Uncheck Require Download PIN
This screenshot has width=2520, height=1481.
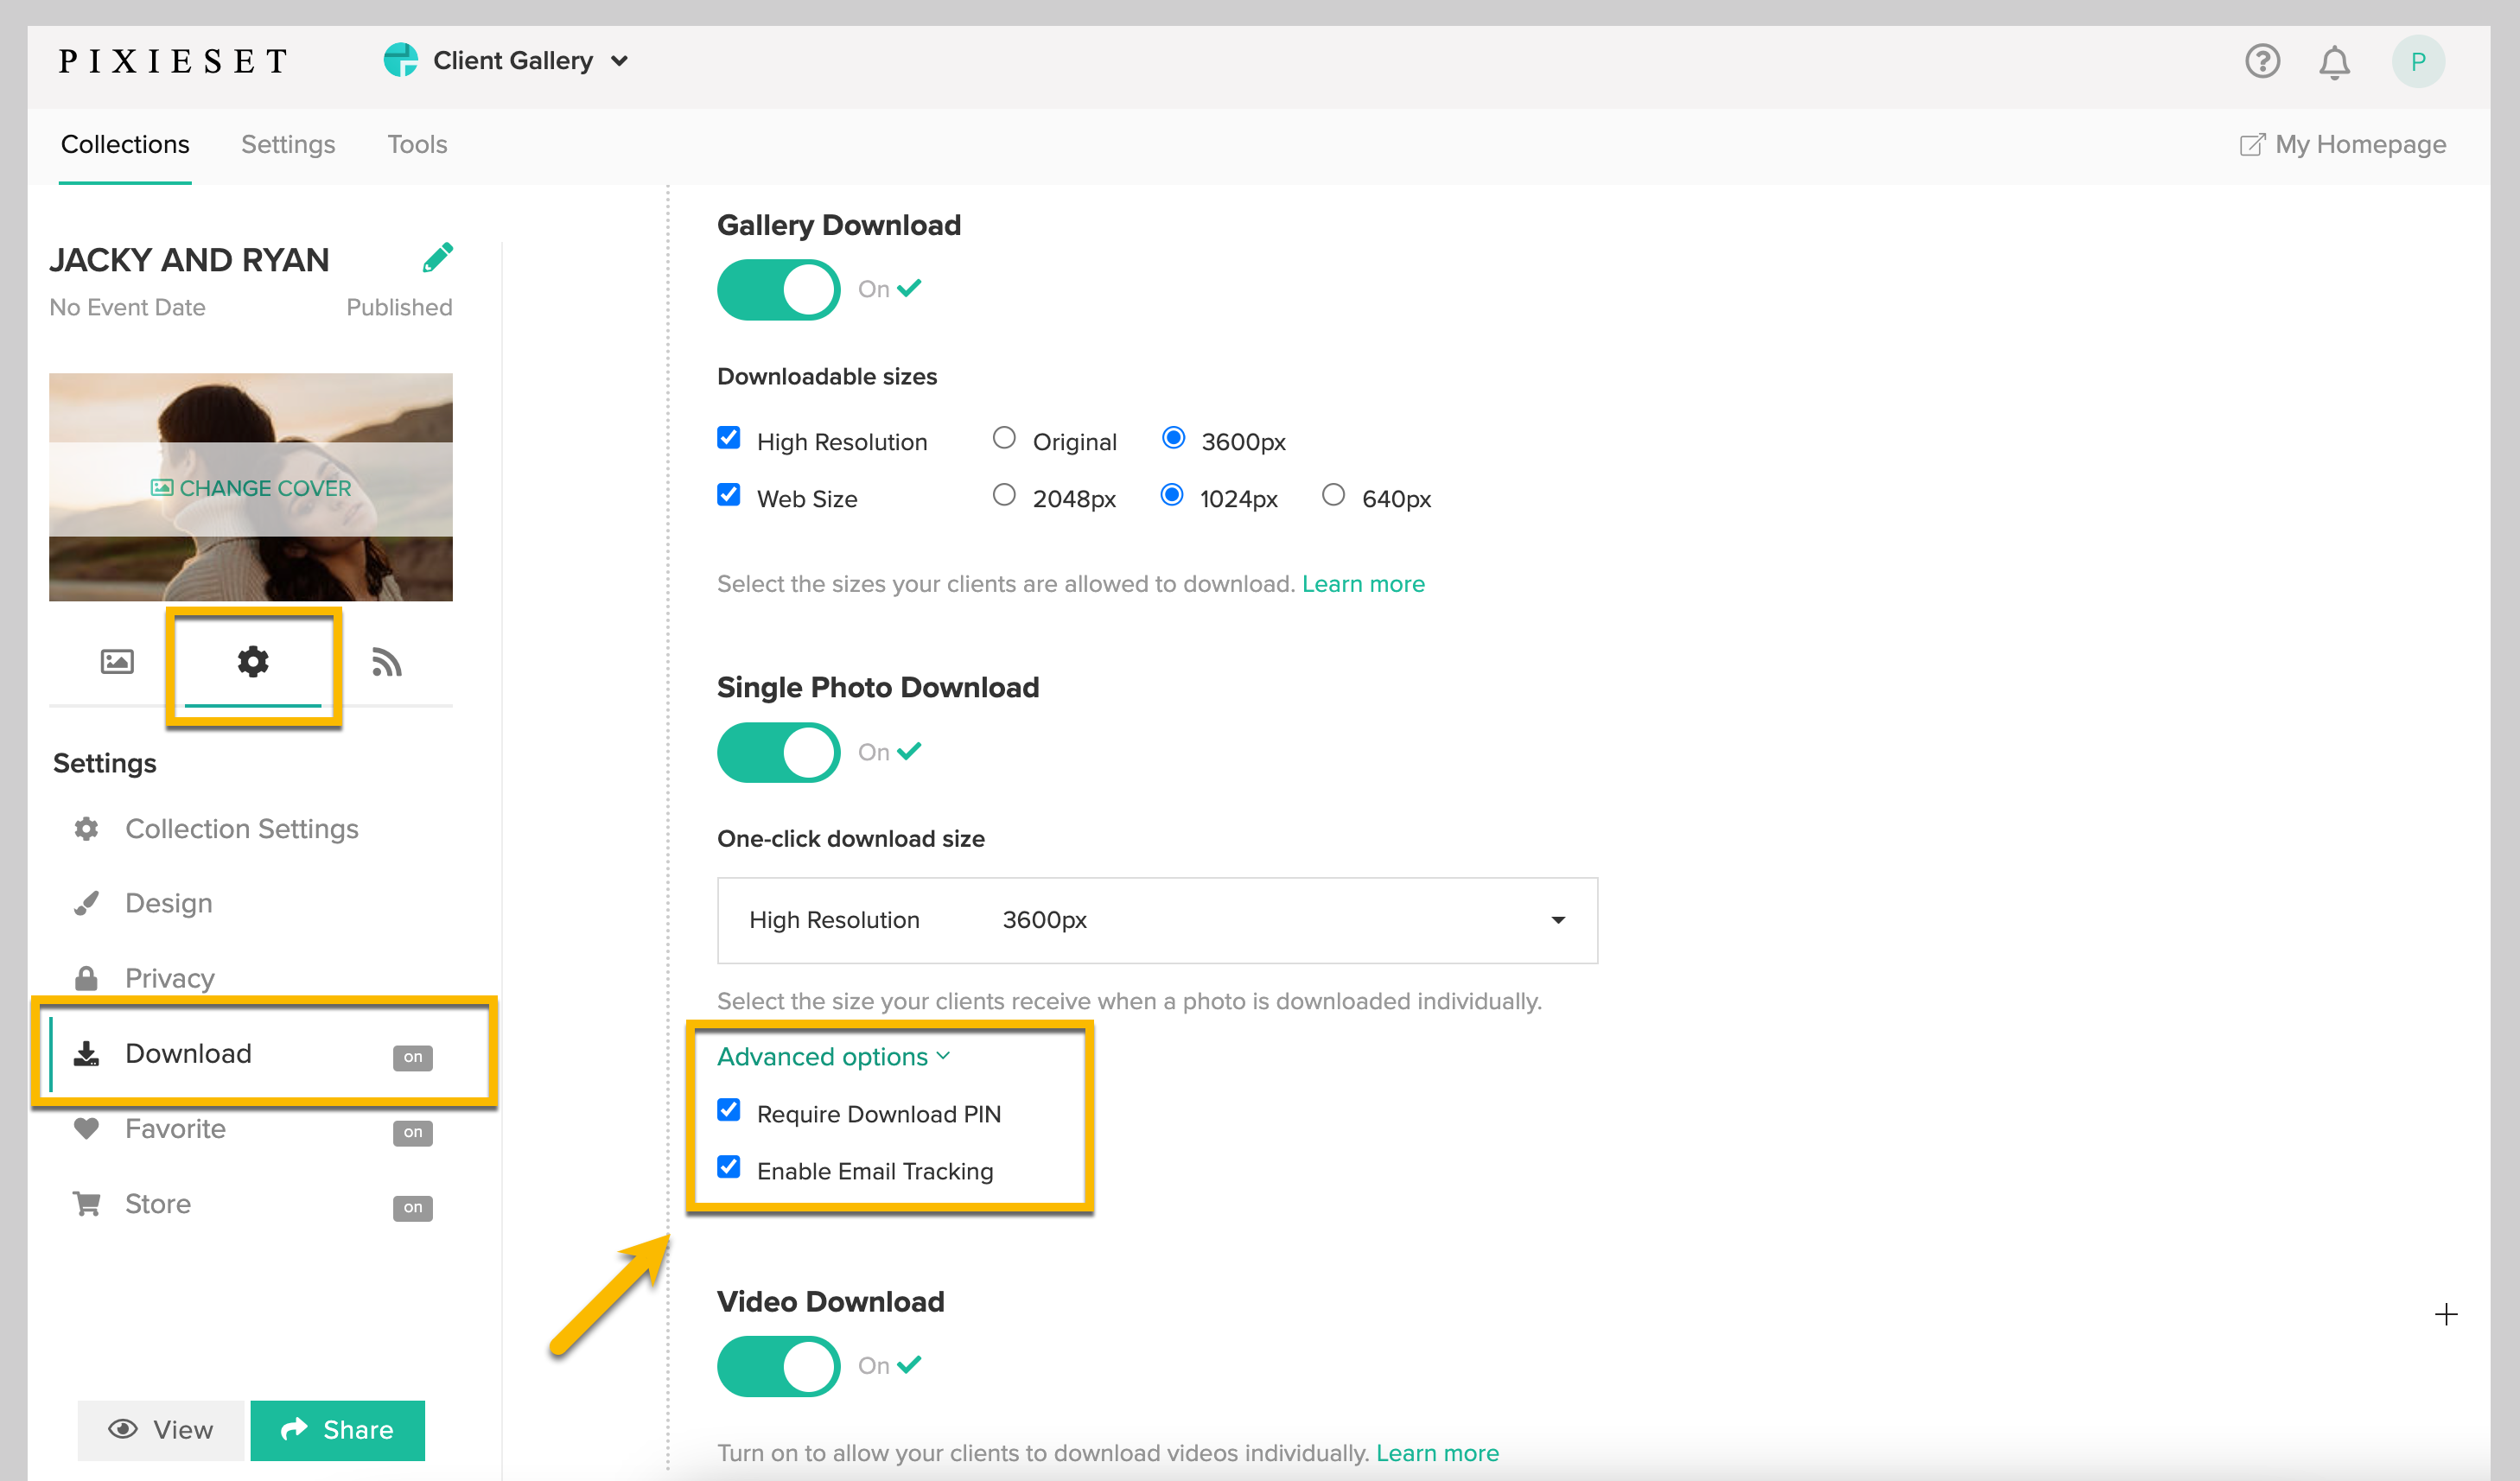point(729,1110)
